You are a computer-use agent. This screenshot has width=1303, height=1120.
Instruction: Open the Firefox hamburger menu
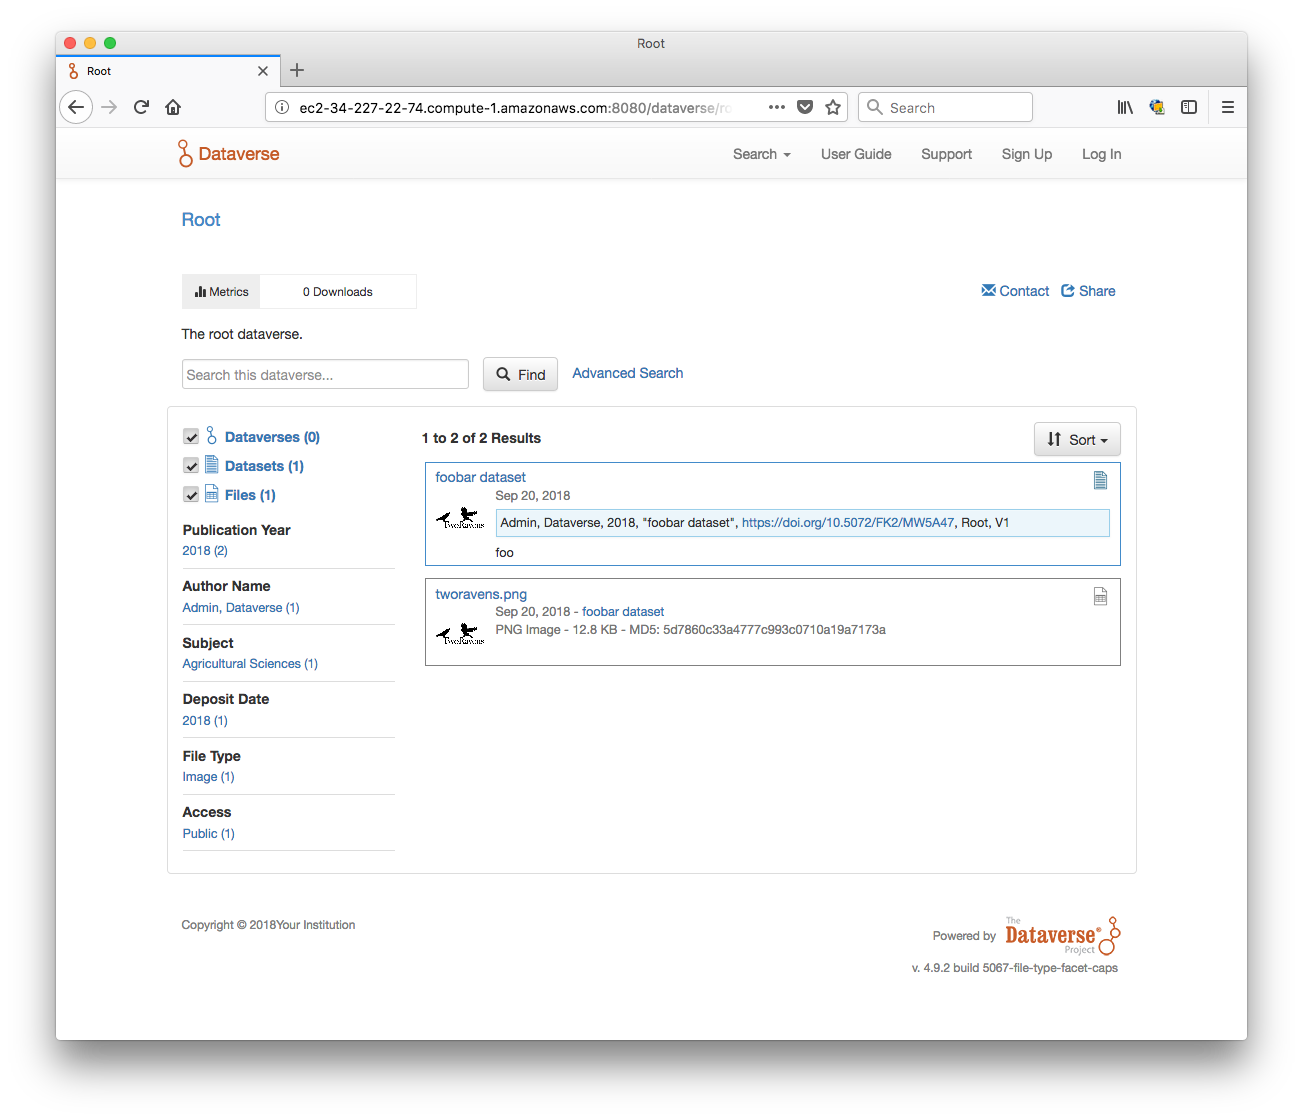[x=1228, y=107]
